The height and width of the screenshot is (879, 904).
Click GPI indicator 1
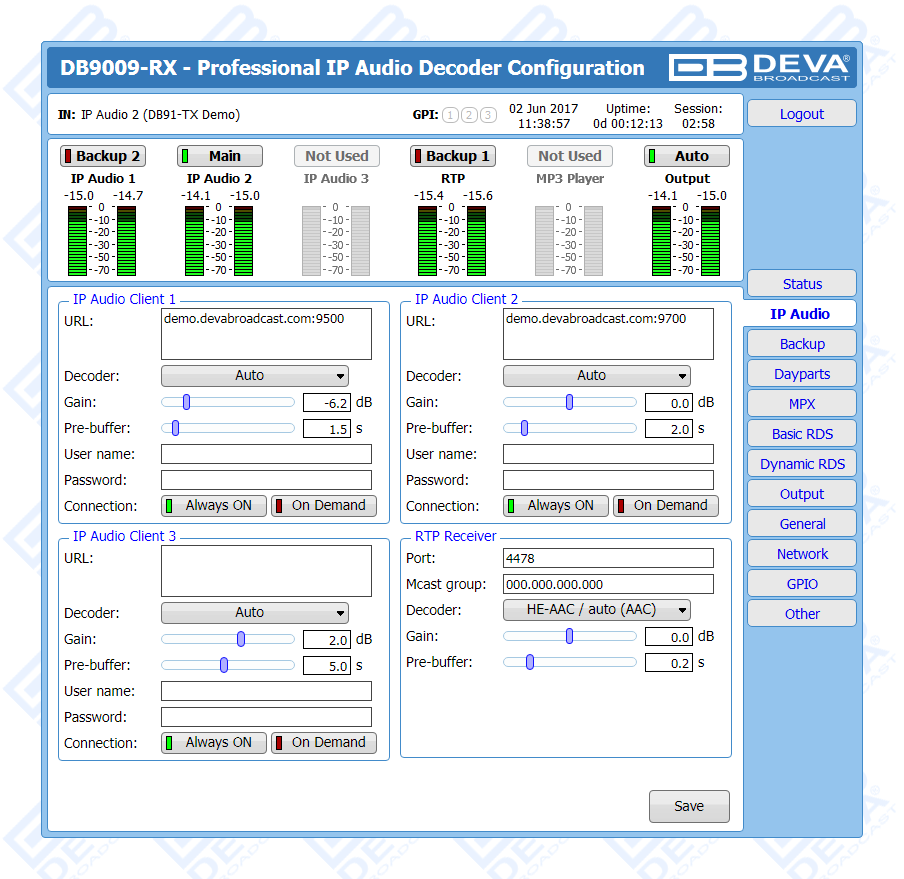(451, 115)
